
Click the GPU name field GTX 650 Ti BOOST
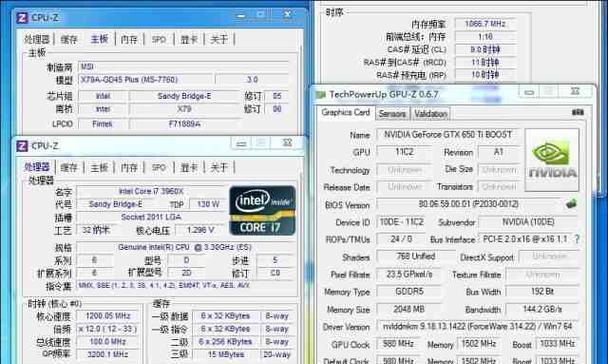[448, 135]
